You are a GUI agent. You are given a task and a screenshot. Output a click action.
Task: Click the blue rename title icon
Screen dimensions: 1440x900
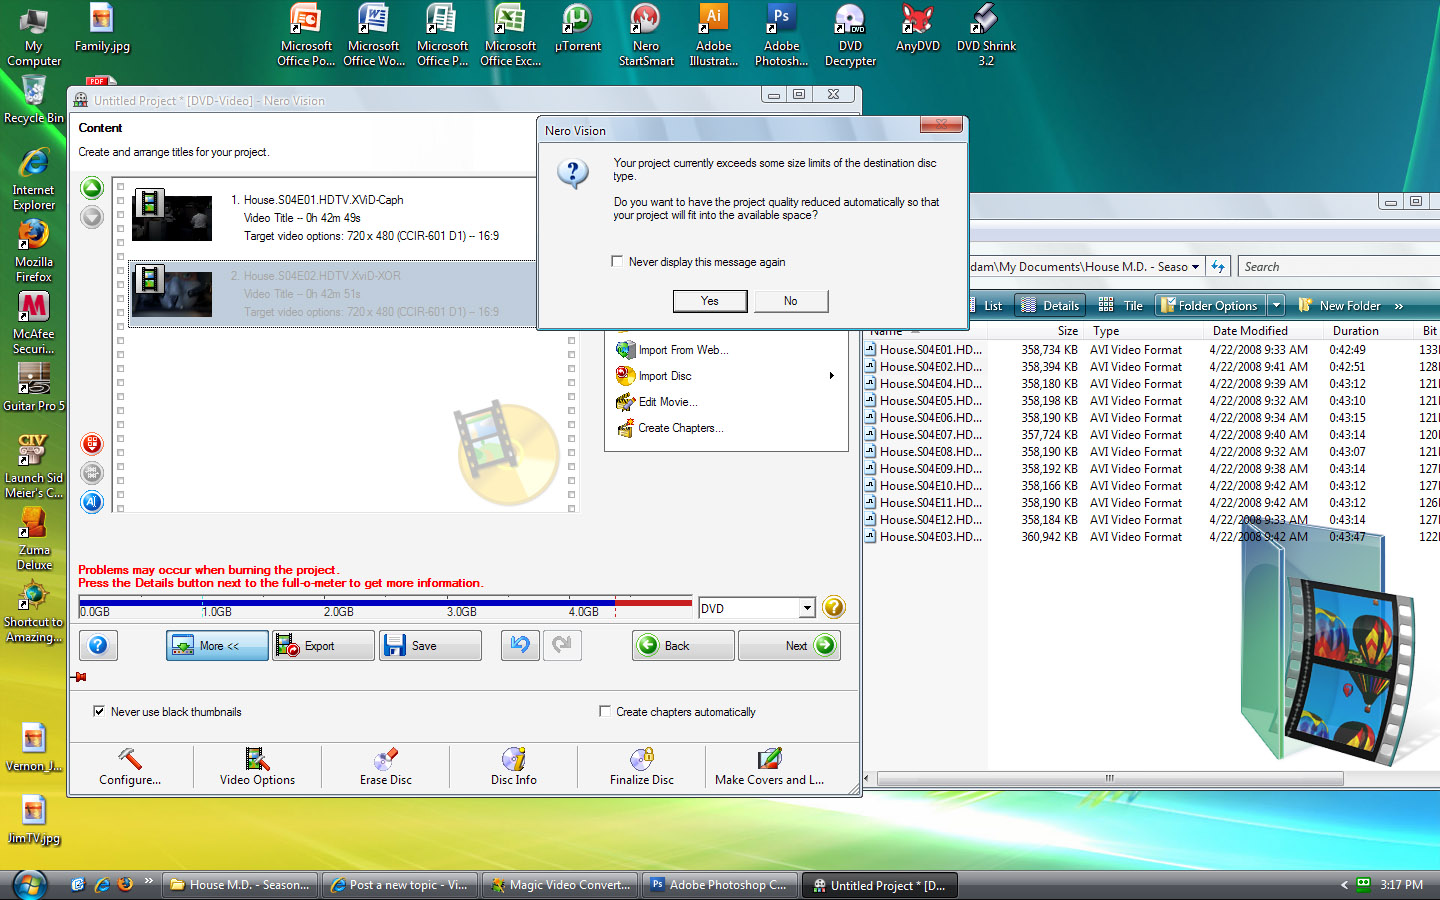pos(92,502)
